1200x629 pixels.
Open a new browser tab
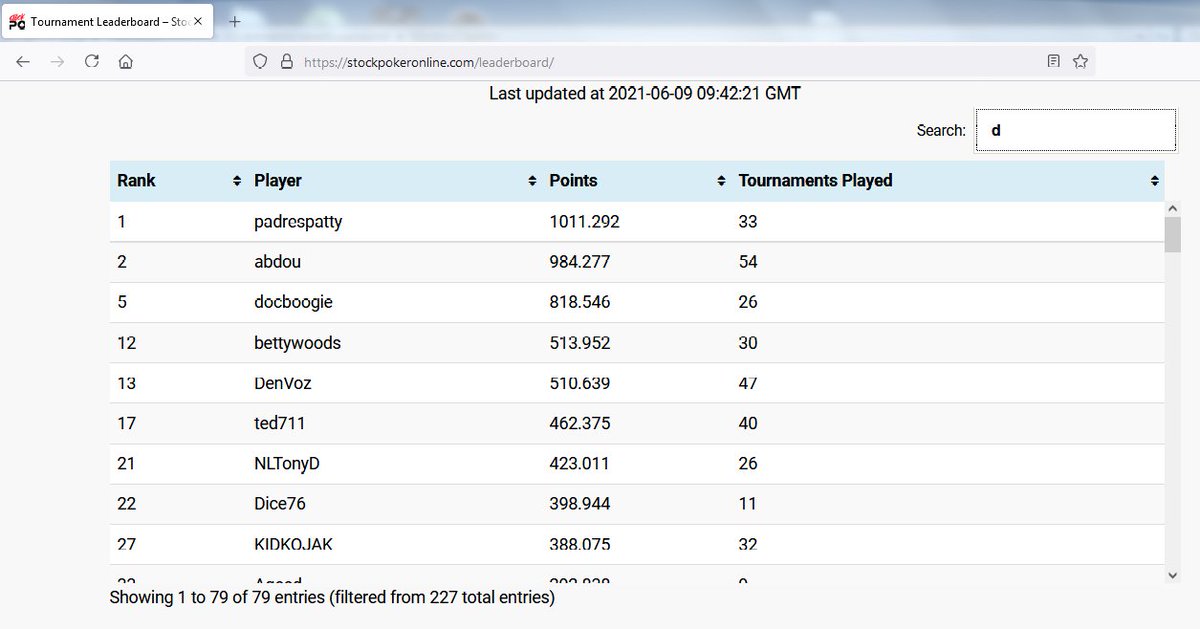(x=235, y=21)
